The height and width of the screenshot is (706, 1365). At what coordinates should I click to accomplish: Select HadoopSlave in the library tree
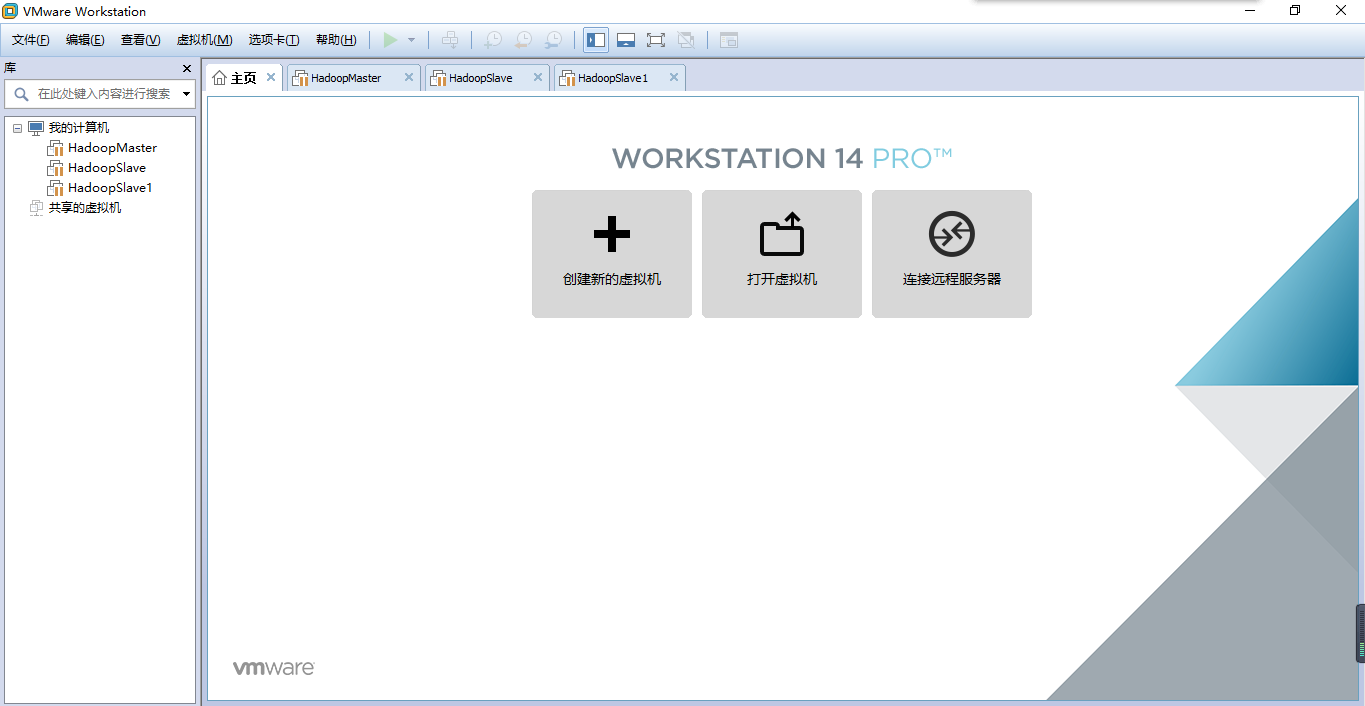[x=107, y=168]
